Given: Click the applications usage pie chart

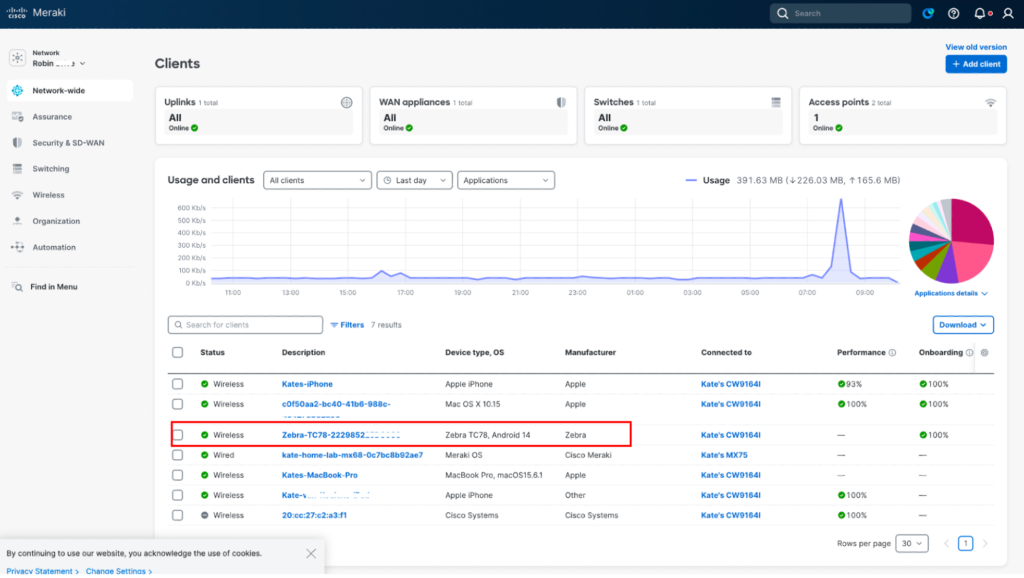Looking at the screenshot, I should pyautogui.click(x=951, y=240).
